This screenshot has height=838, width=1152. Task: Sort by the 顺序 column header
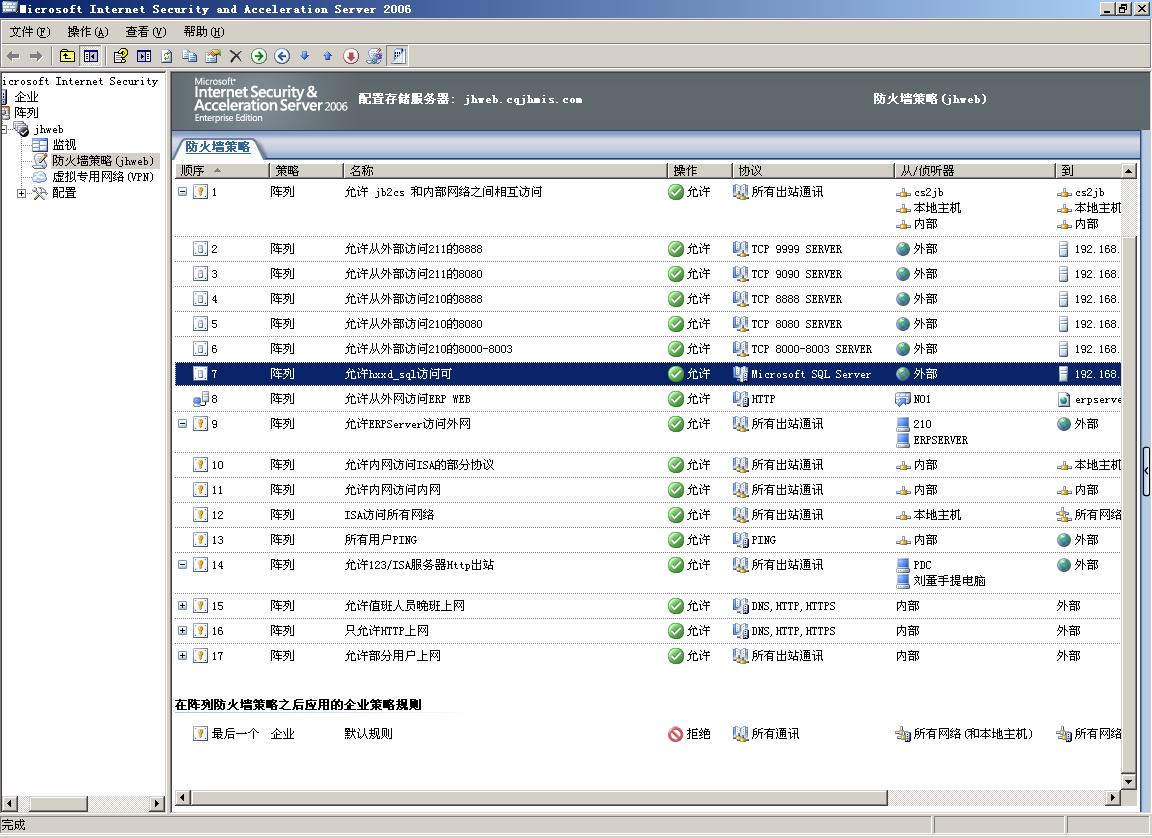click(x=222, y=170)
